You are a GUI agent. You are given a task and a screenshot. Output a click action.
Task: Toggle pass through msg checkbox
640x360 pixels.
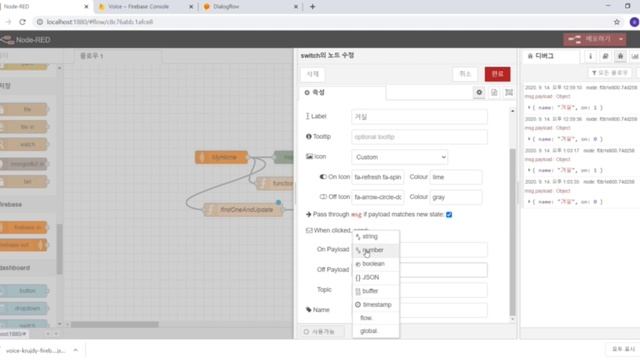pyautogui.click(x=449, y=215)
